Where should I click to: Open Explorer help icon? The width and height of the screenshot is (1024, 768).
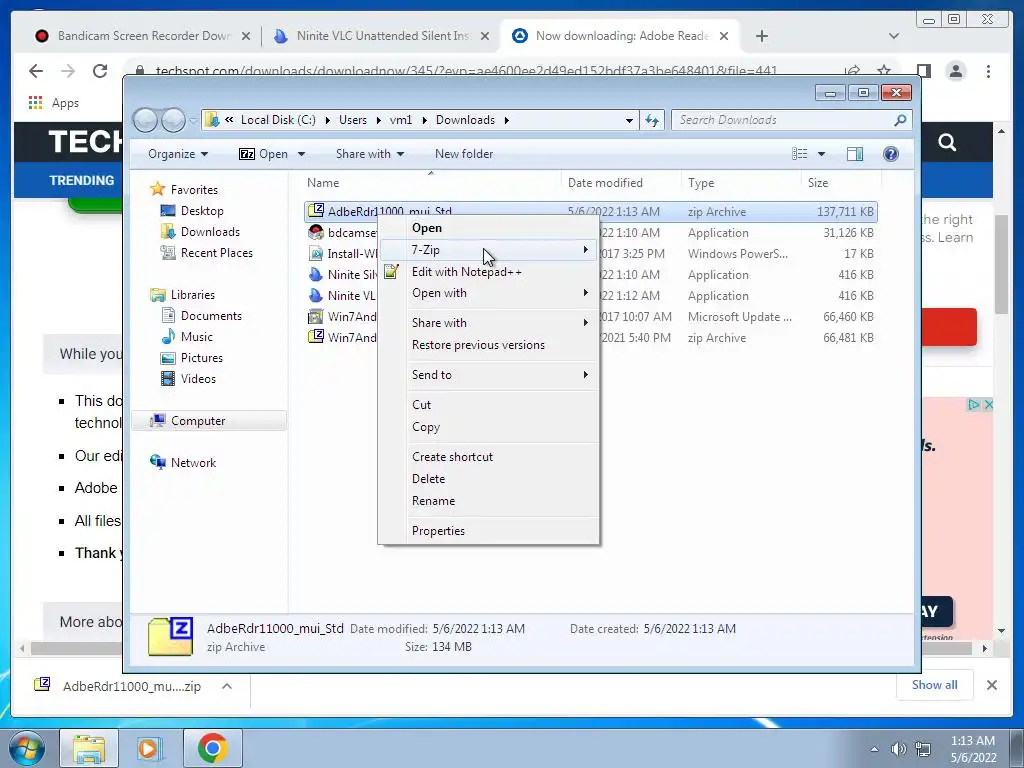[x=891, y=154]
